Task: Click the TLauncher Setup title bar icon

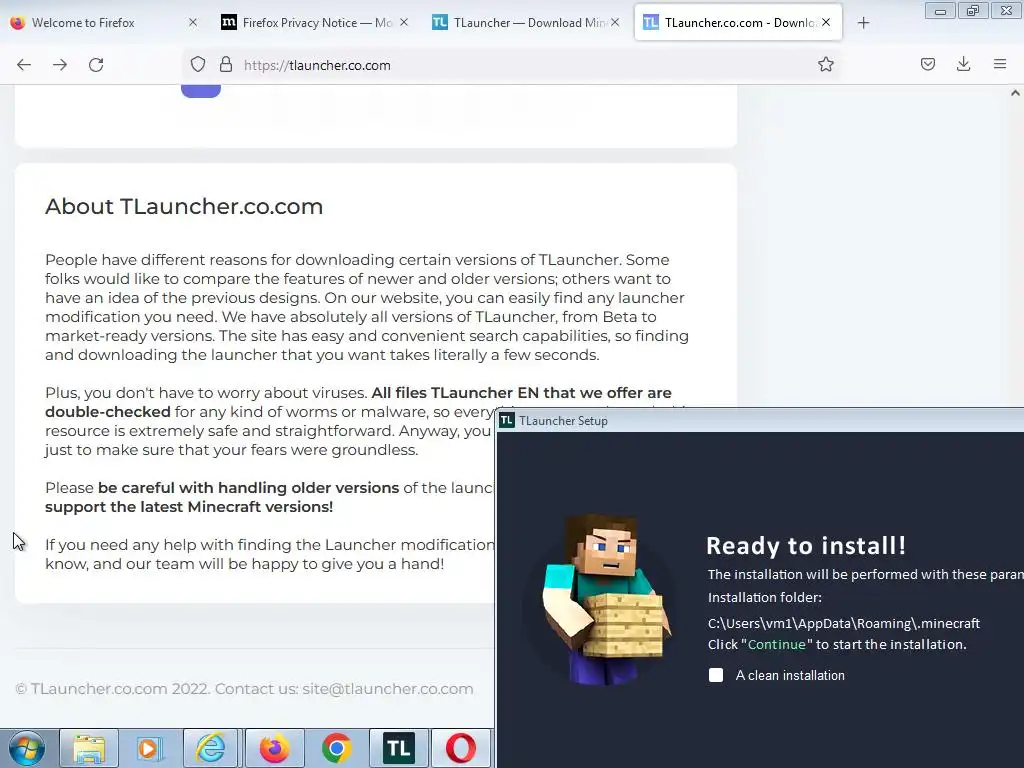Action: (x=506, y=421)
